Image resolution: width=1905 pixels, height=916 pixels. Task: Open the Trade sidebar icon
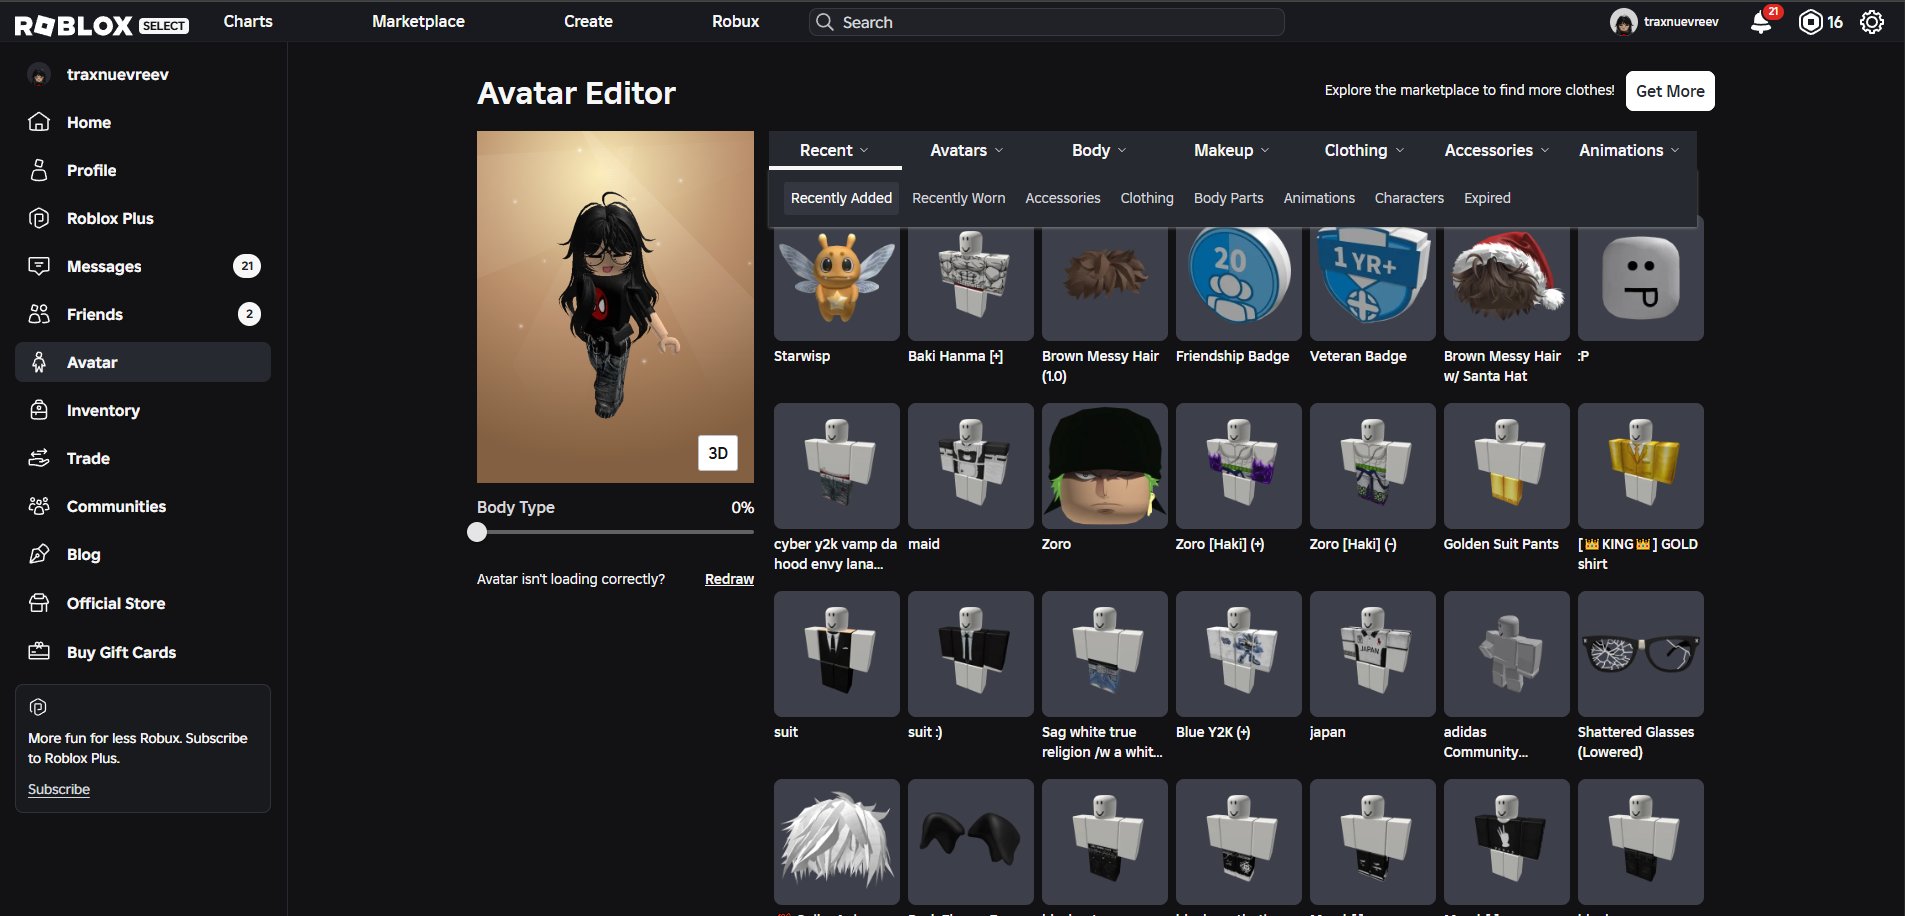click(39, 458)
